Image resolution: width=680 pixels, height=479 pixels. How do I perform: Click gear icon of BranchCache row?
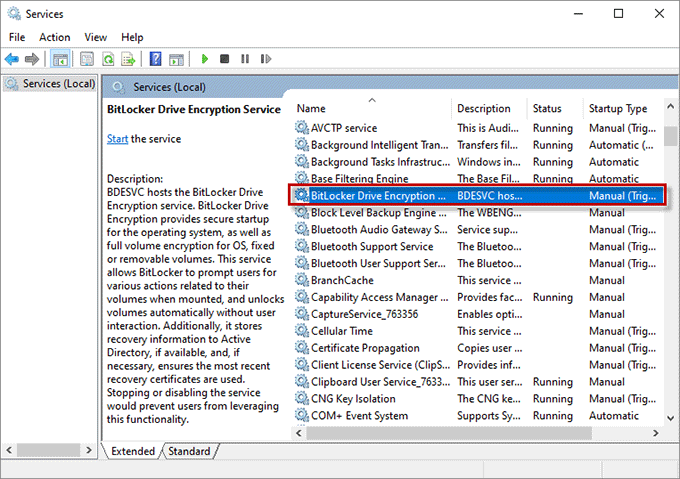[302, 280]
